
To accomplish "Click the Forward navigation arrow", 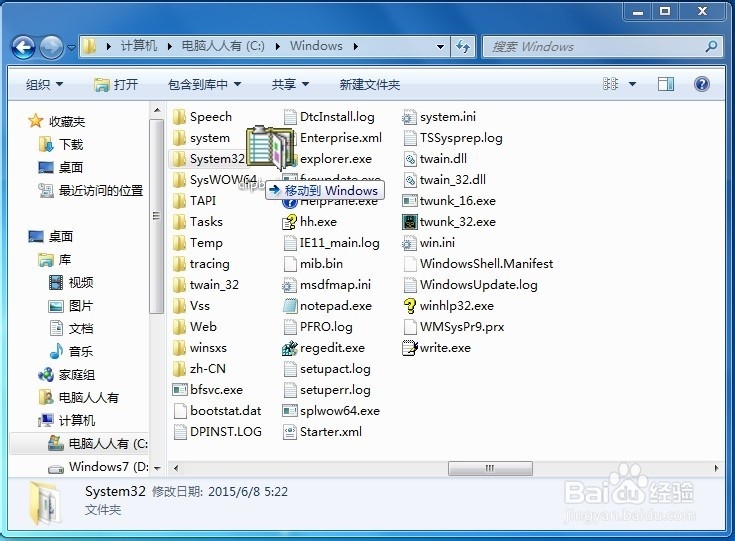I will point(51,47).
